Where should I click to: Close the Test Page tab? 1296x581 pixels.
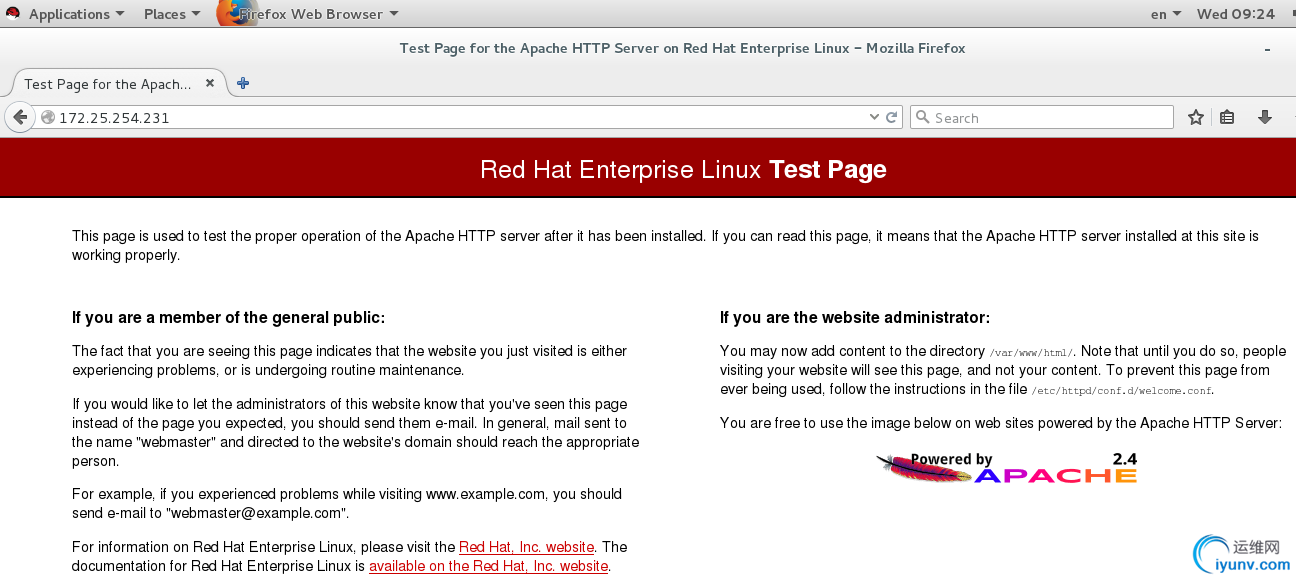(x=210, y=83)
